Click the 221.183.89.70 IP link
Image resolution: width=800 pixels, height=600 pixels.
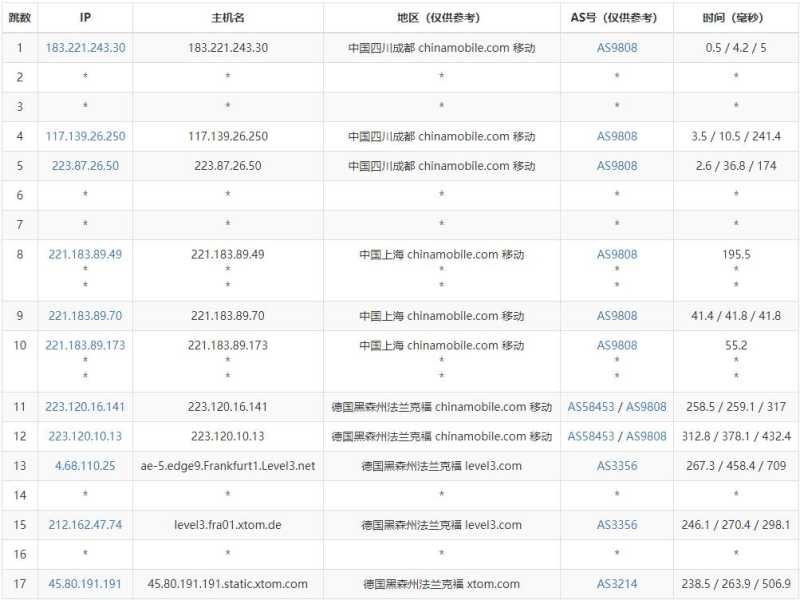click(85, 315)
